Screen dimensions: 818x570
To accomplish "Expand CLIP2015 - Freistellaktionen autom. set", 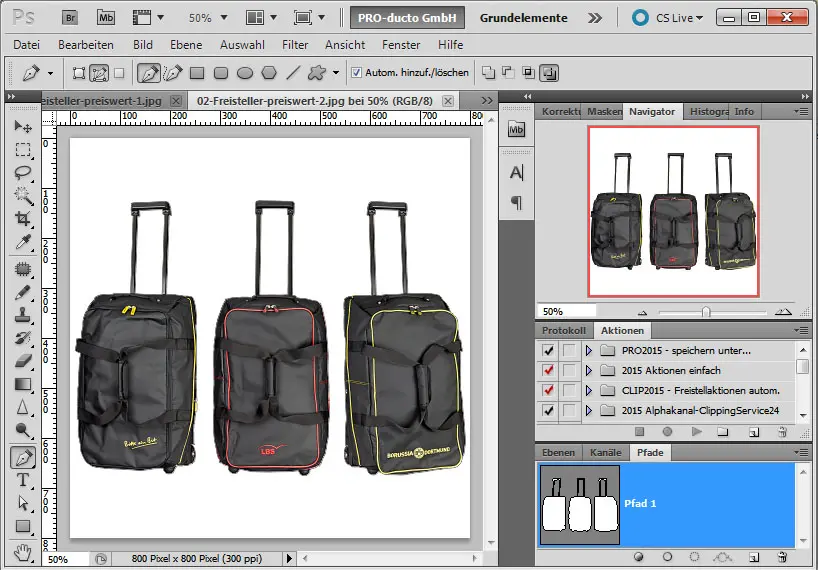I will coord(589,390).
